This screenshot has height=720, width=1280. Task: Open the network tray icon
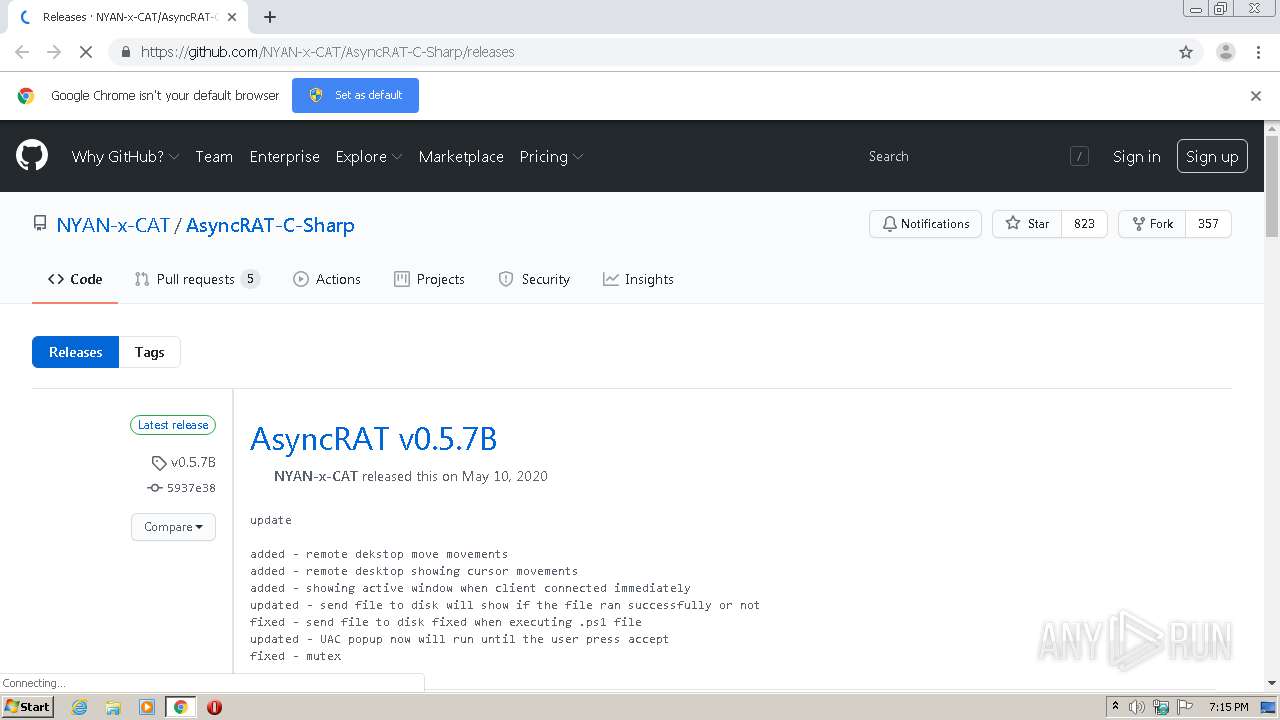(1161, 707)
